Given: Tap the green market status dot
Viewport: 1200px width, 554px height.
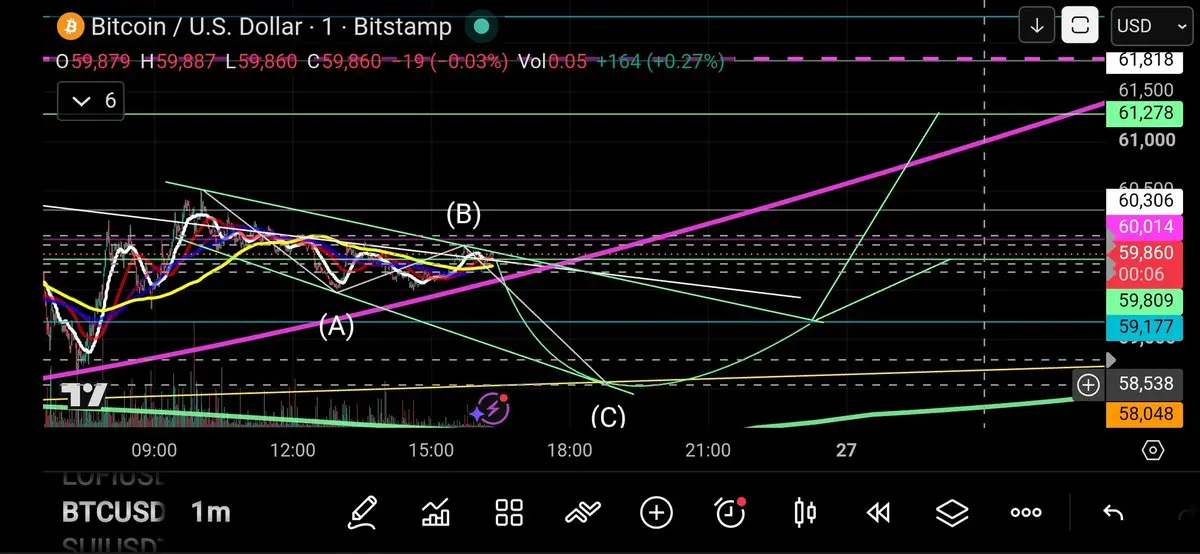Looking at the screenshot, I should [481, 27].
